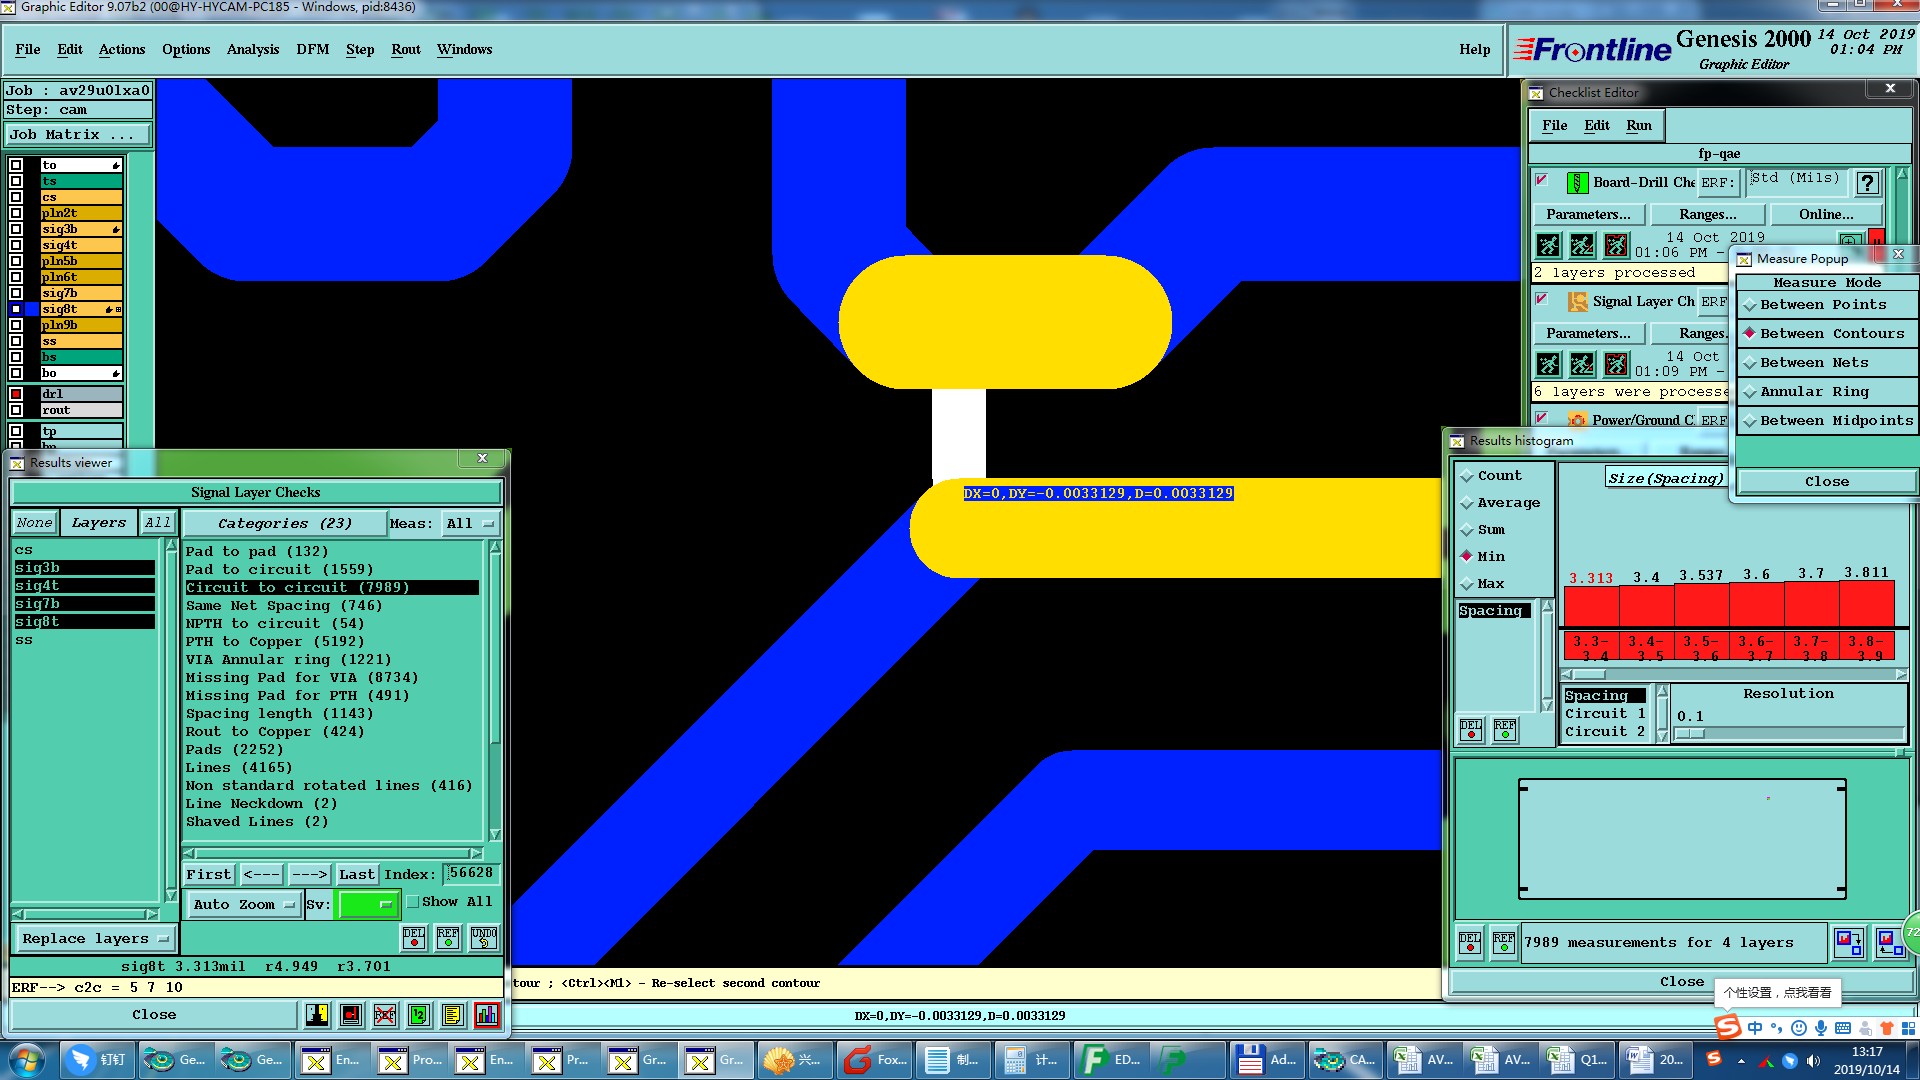This screenshot has width=1920, height=1080.
Task: Select the Max histogram option
Action: click(x=1482, y=584)
